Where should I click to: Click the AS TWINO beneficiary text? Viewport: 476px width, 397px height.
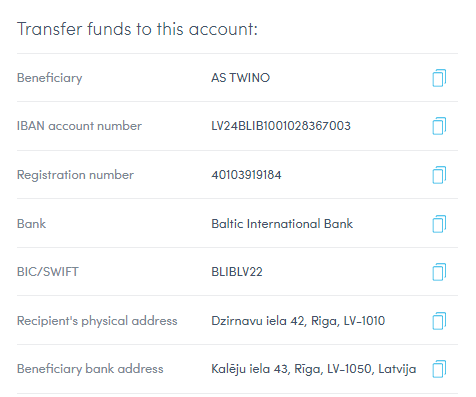(240, 78)
